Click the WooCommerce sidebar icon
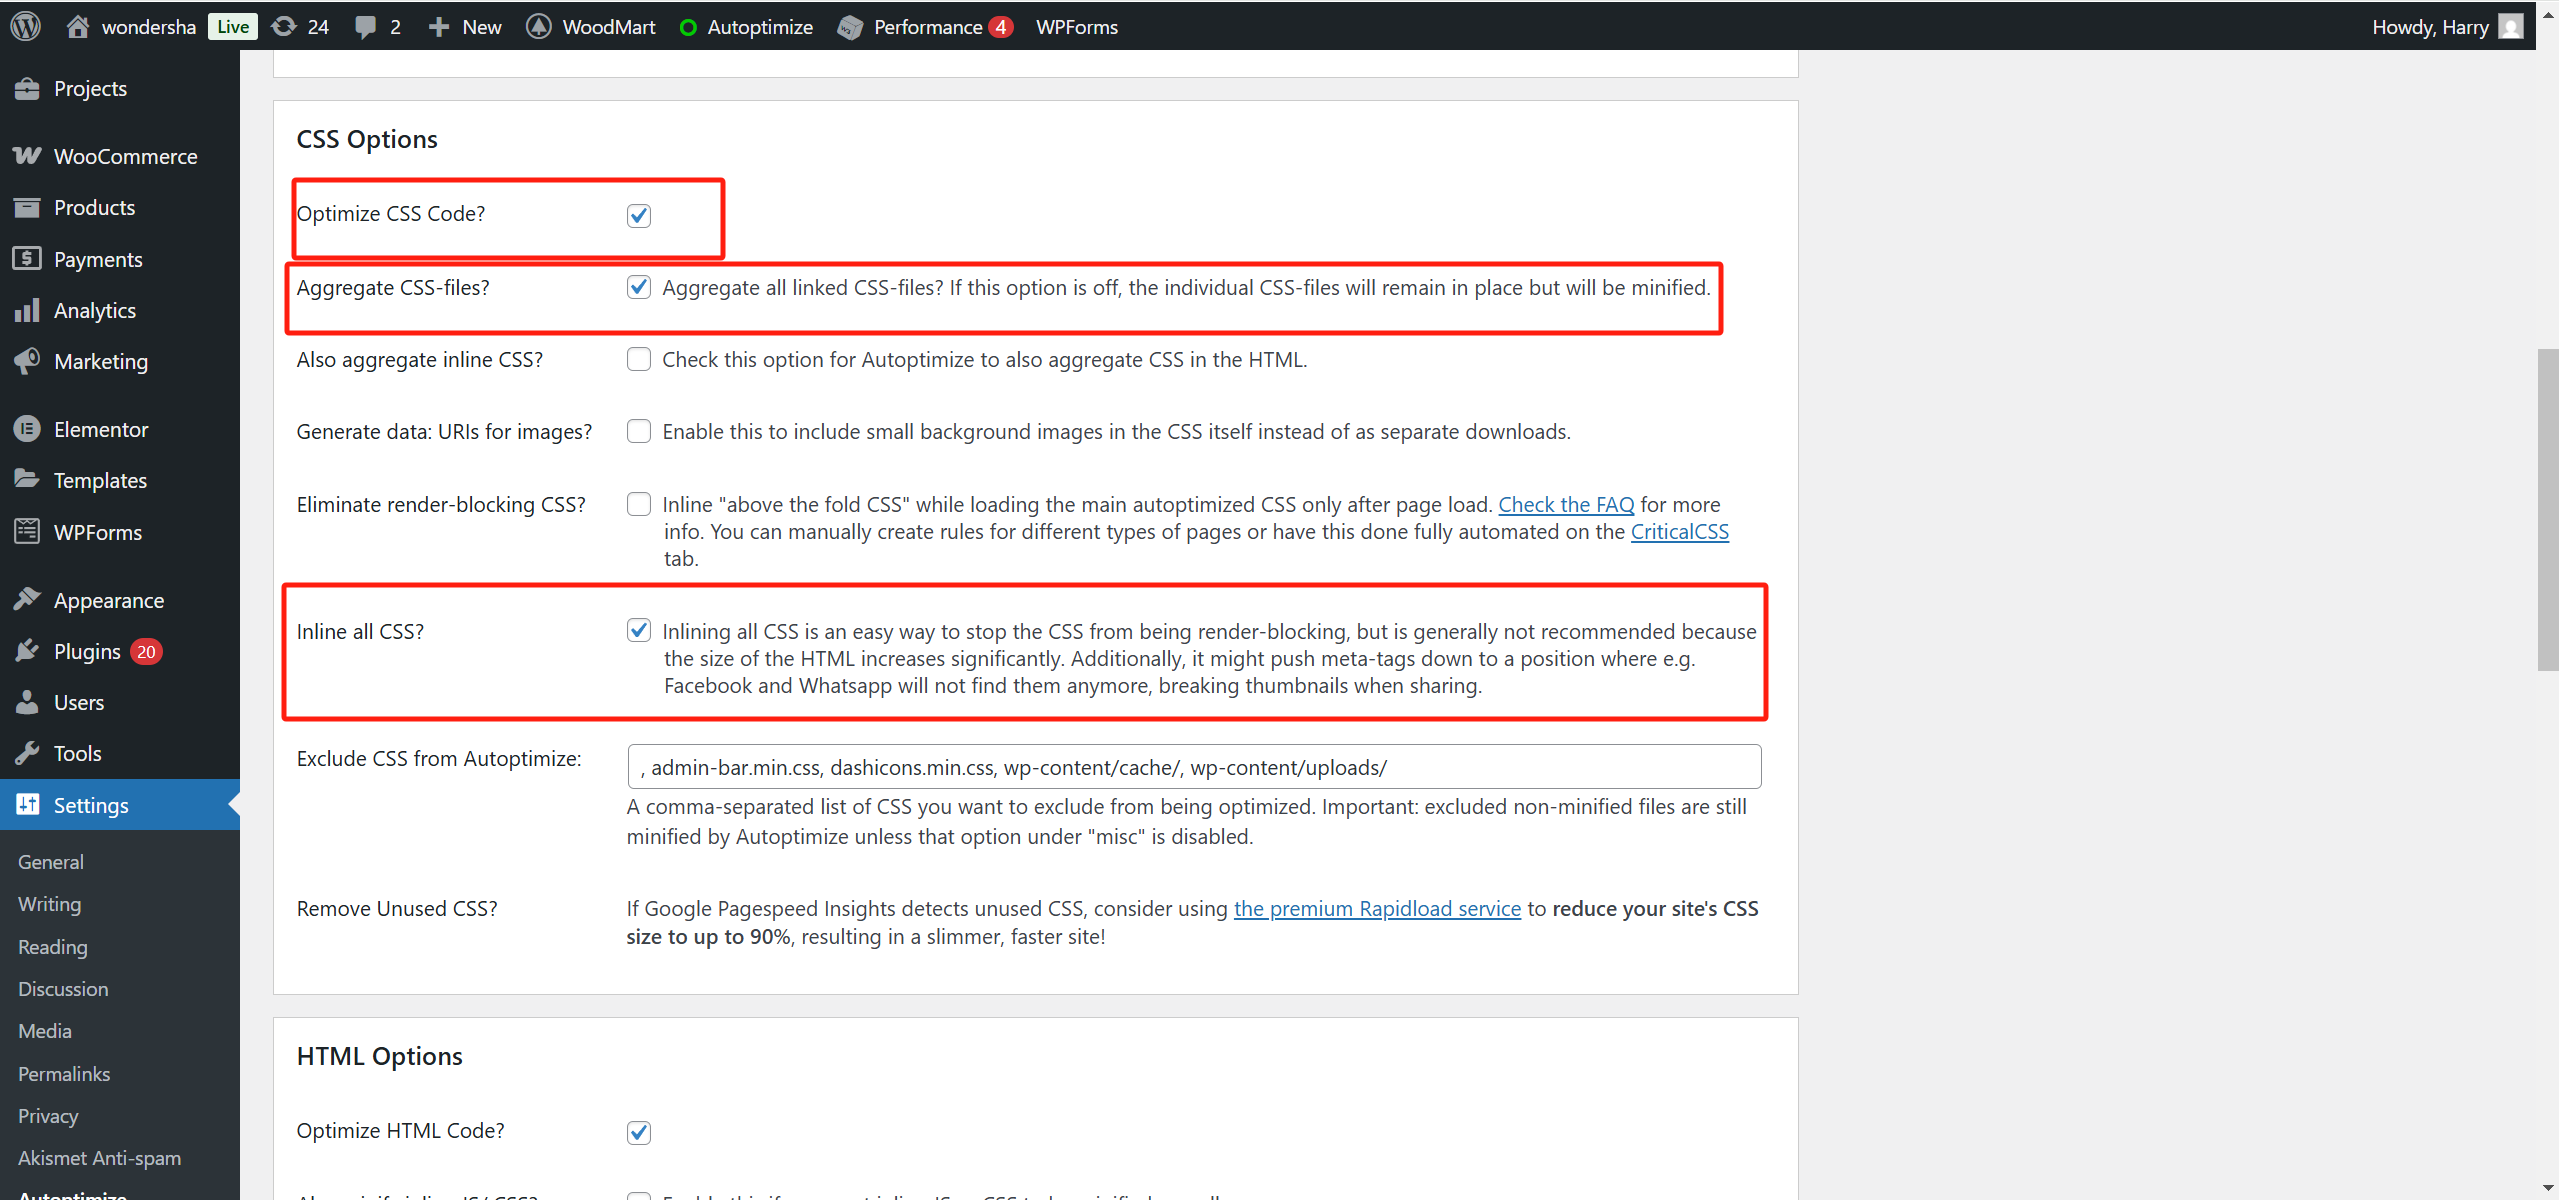 27,156
